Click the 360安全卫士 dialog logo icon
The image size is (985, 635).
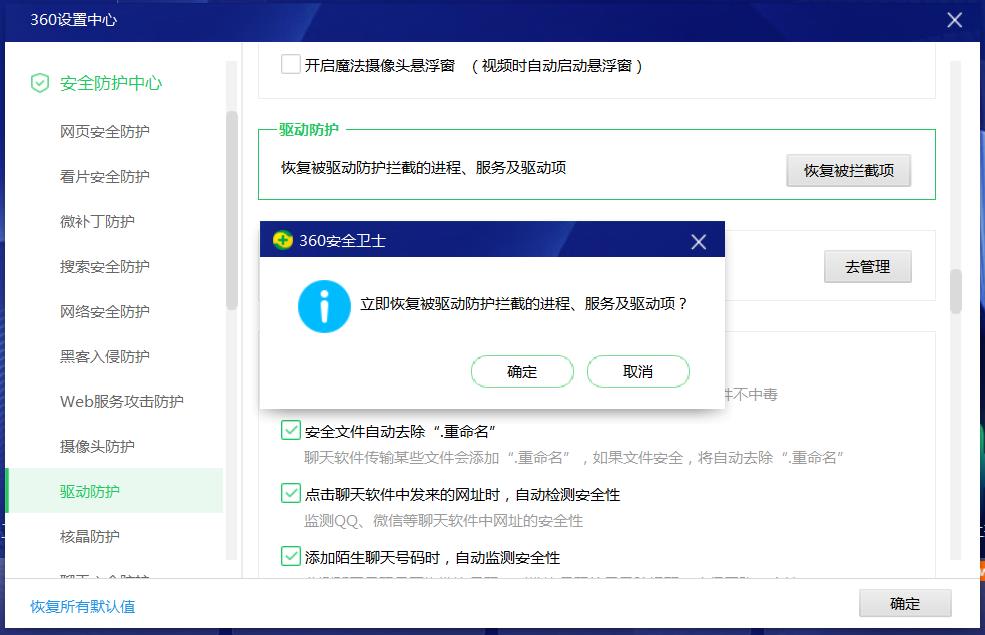pyautogui.click(x=283, y=240)
